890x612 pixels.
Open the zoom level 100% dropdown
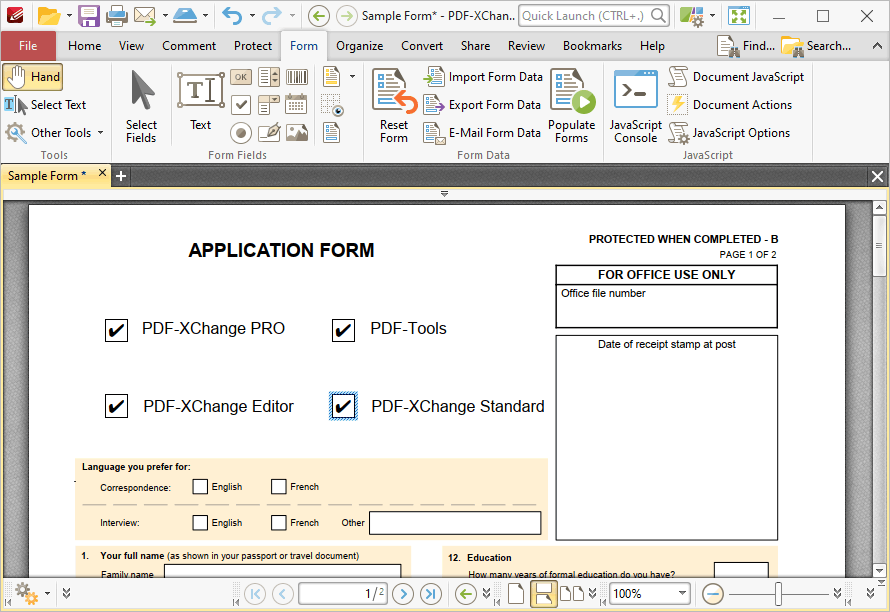point(682,594)
